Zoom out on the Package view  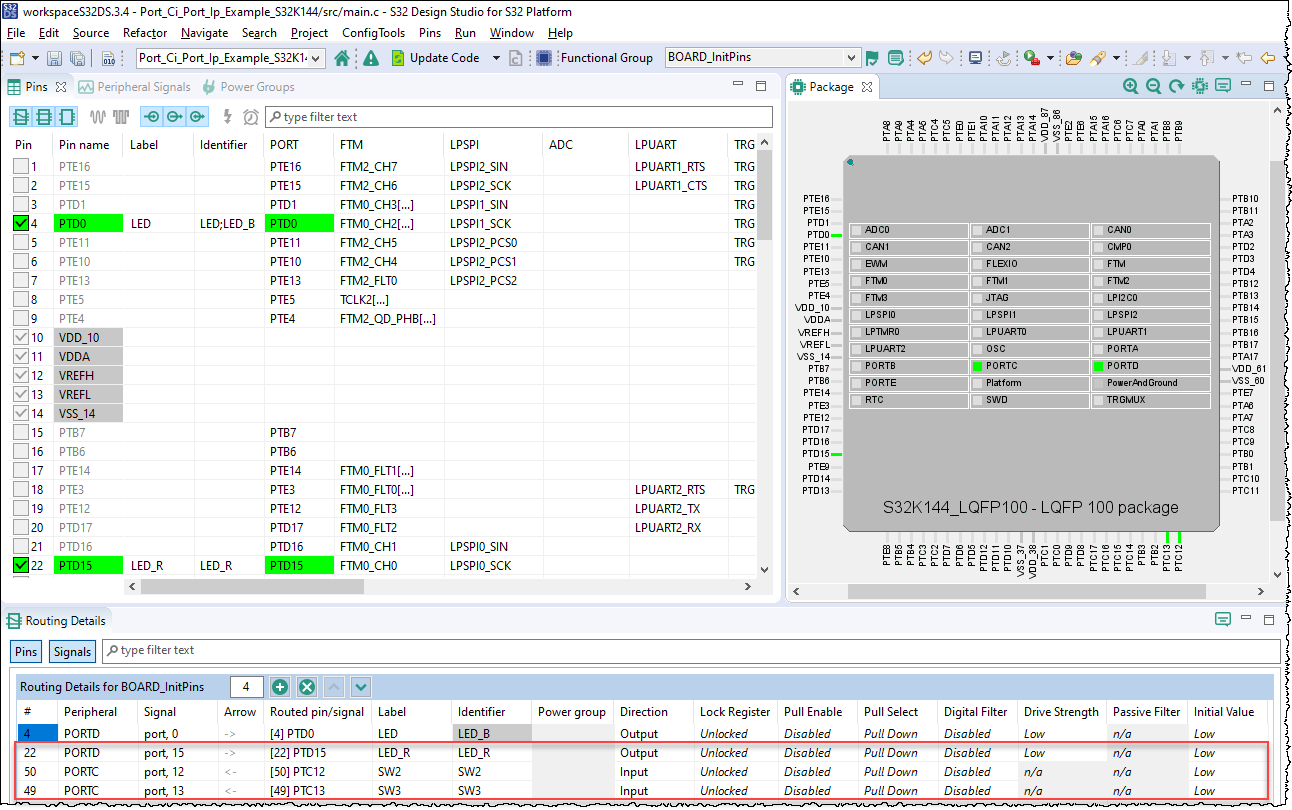click(x=1154, y=87)
